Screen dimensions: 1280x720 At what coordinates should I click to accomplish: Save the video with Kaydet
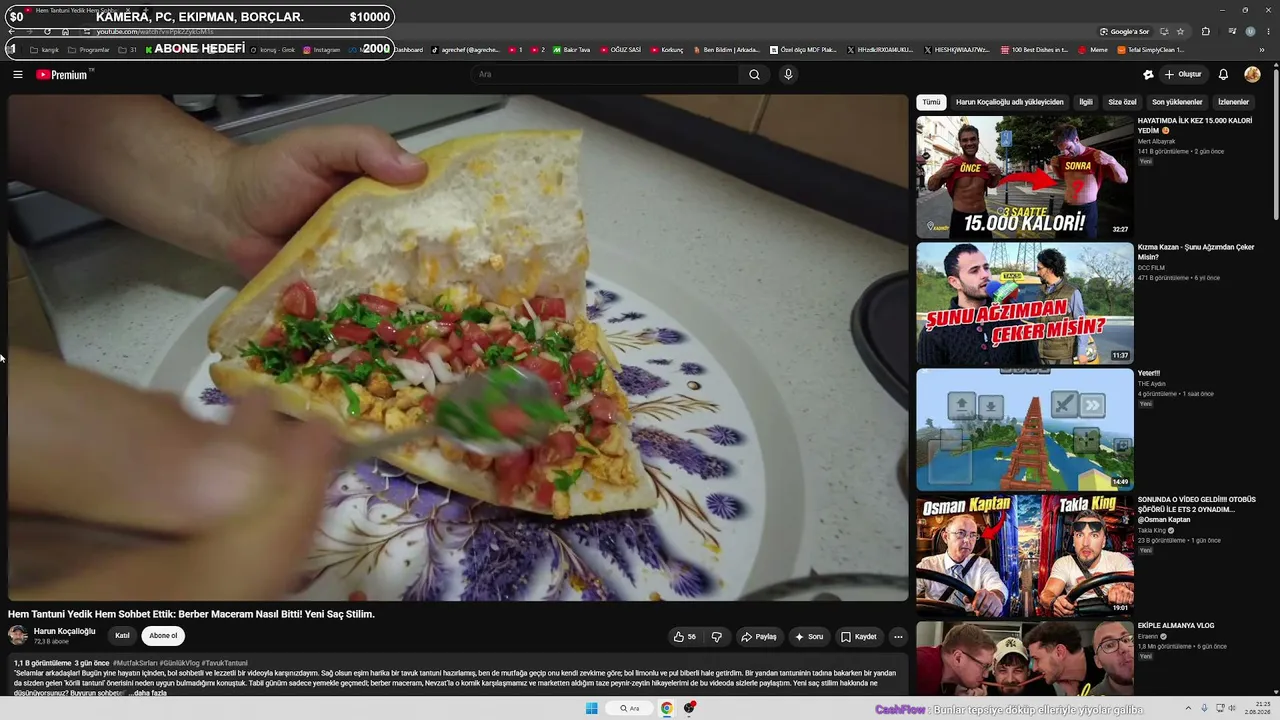[858, 637]
